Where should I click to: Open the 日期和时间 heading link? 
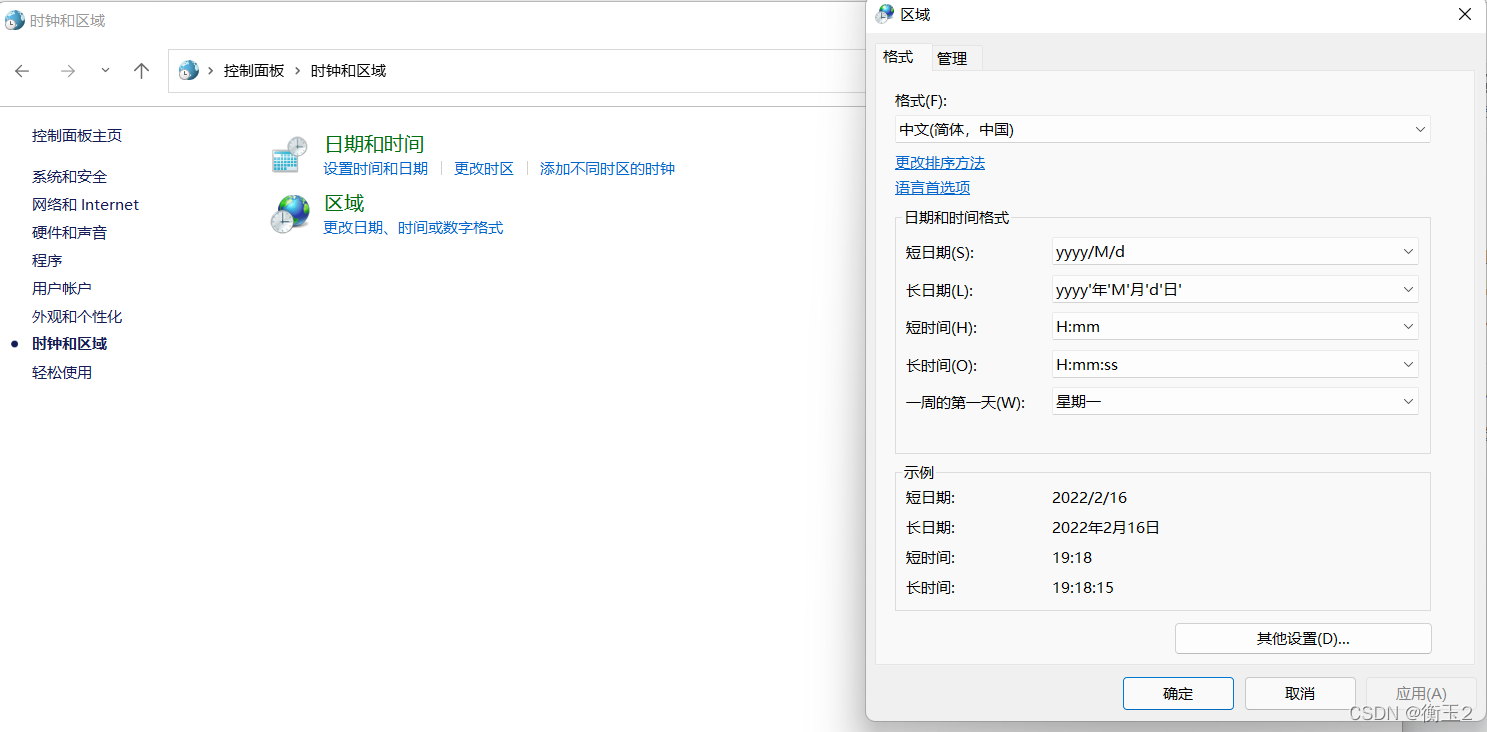[375, 144]
